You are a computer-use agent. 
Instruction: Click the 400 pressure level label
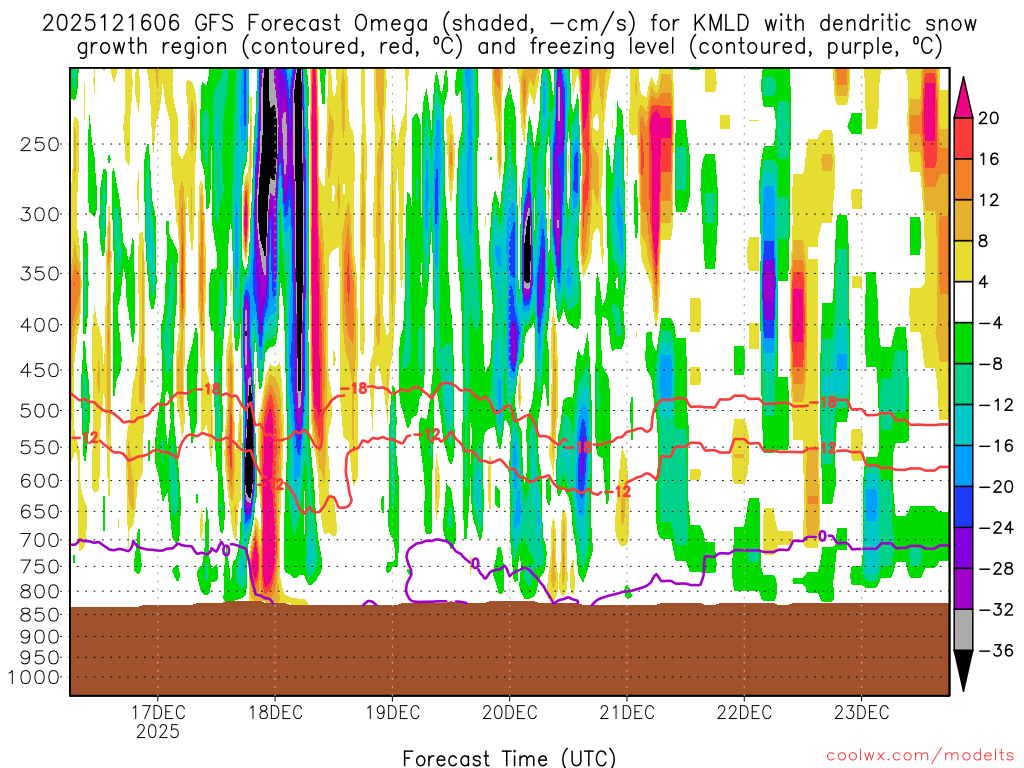point(40,325)
